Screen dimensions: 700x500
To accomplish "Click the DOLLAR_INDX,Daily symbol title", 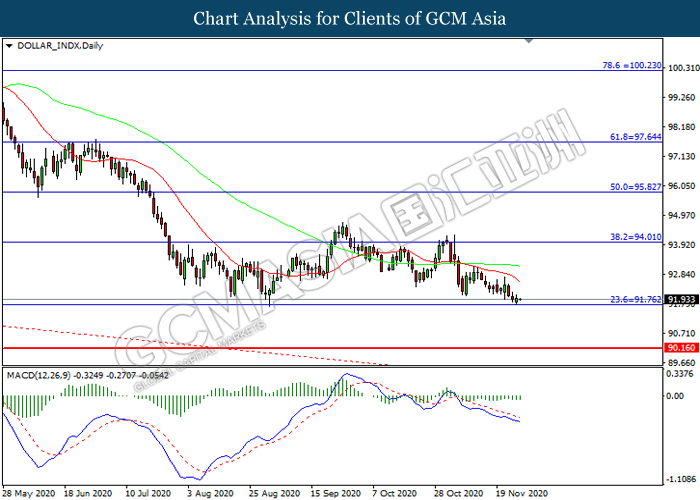I will pyautogui.click(x=60, y=46).
